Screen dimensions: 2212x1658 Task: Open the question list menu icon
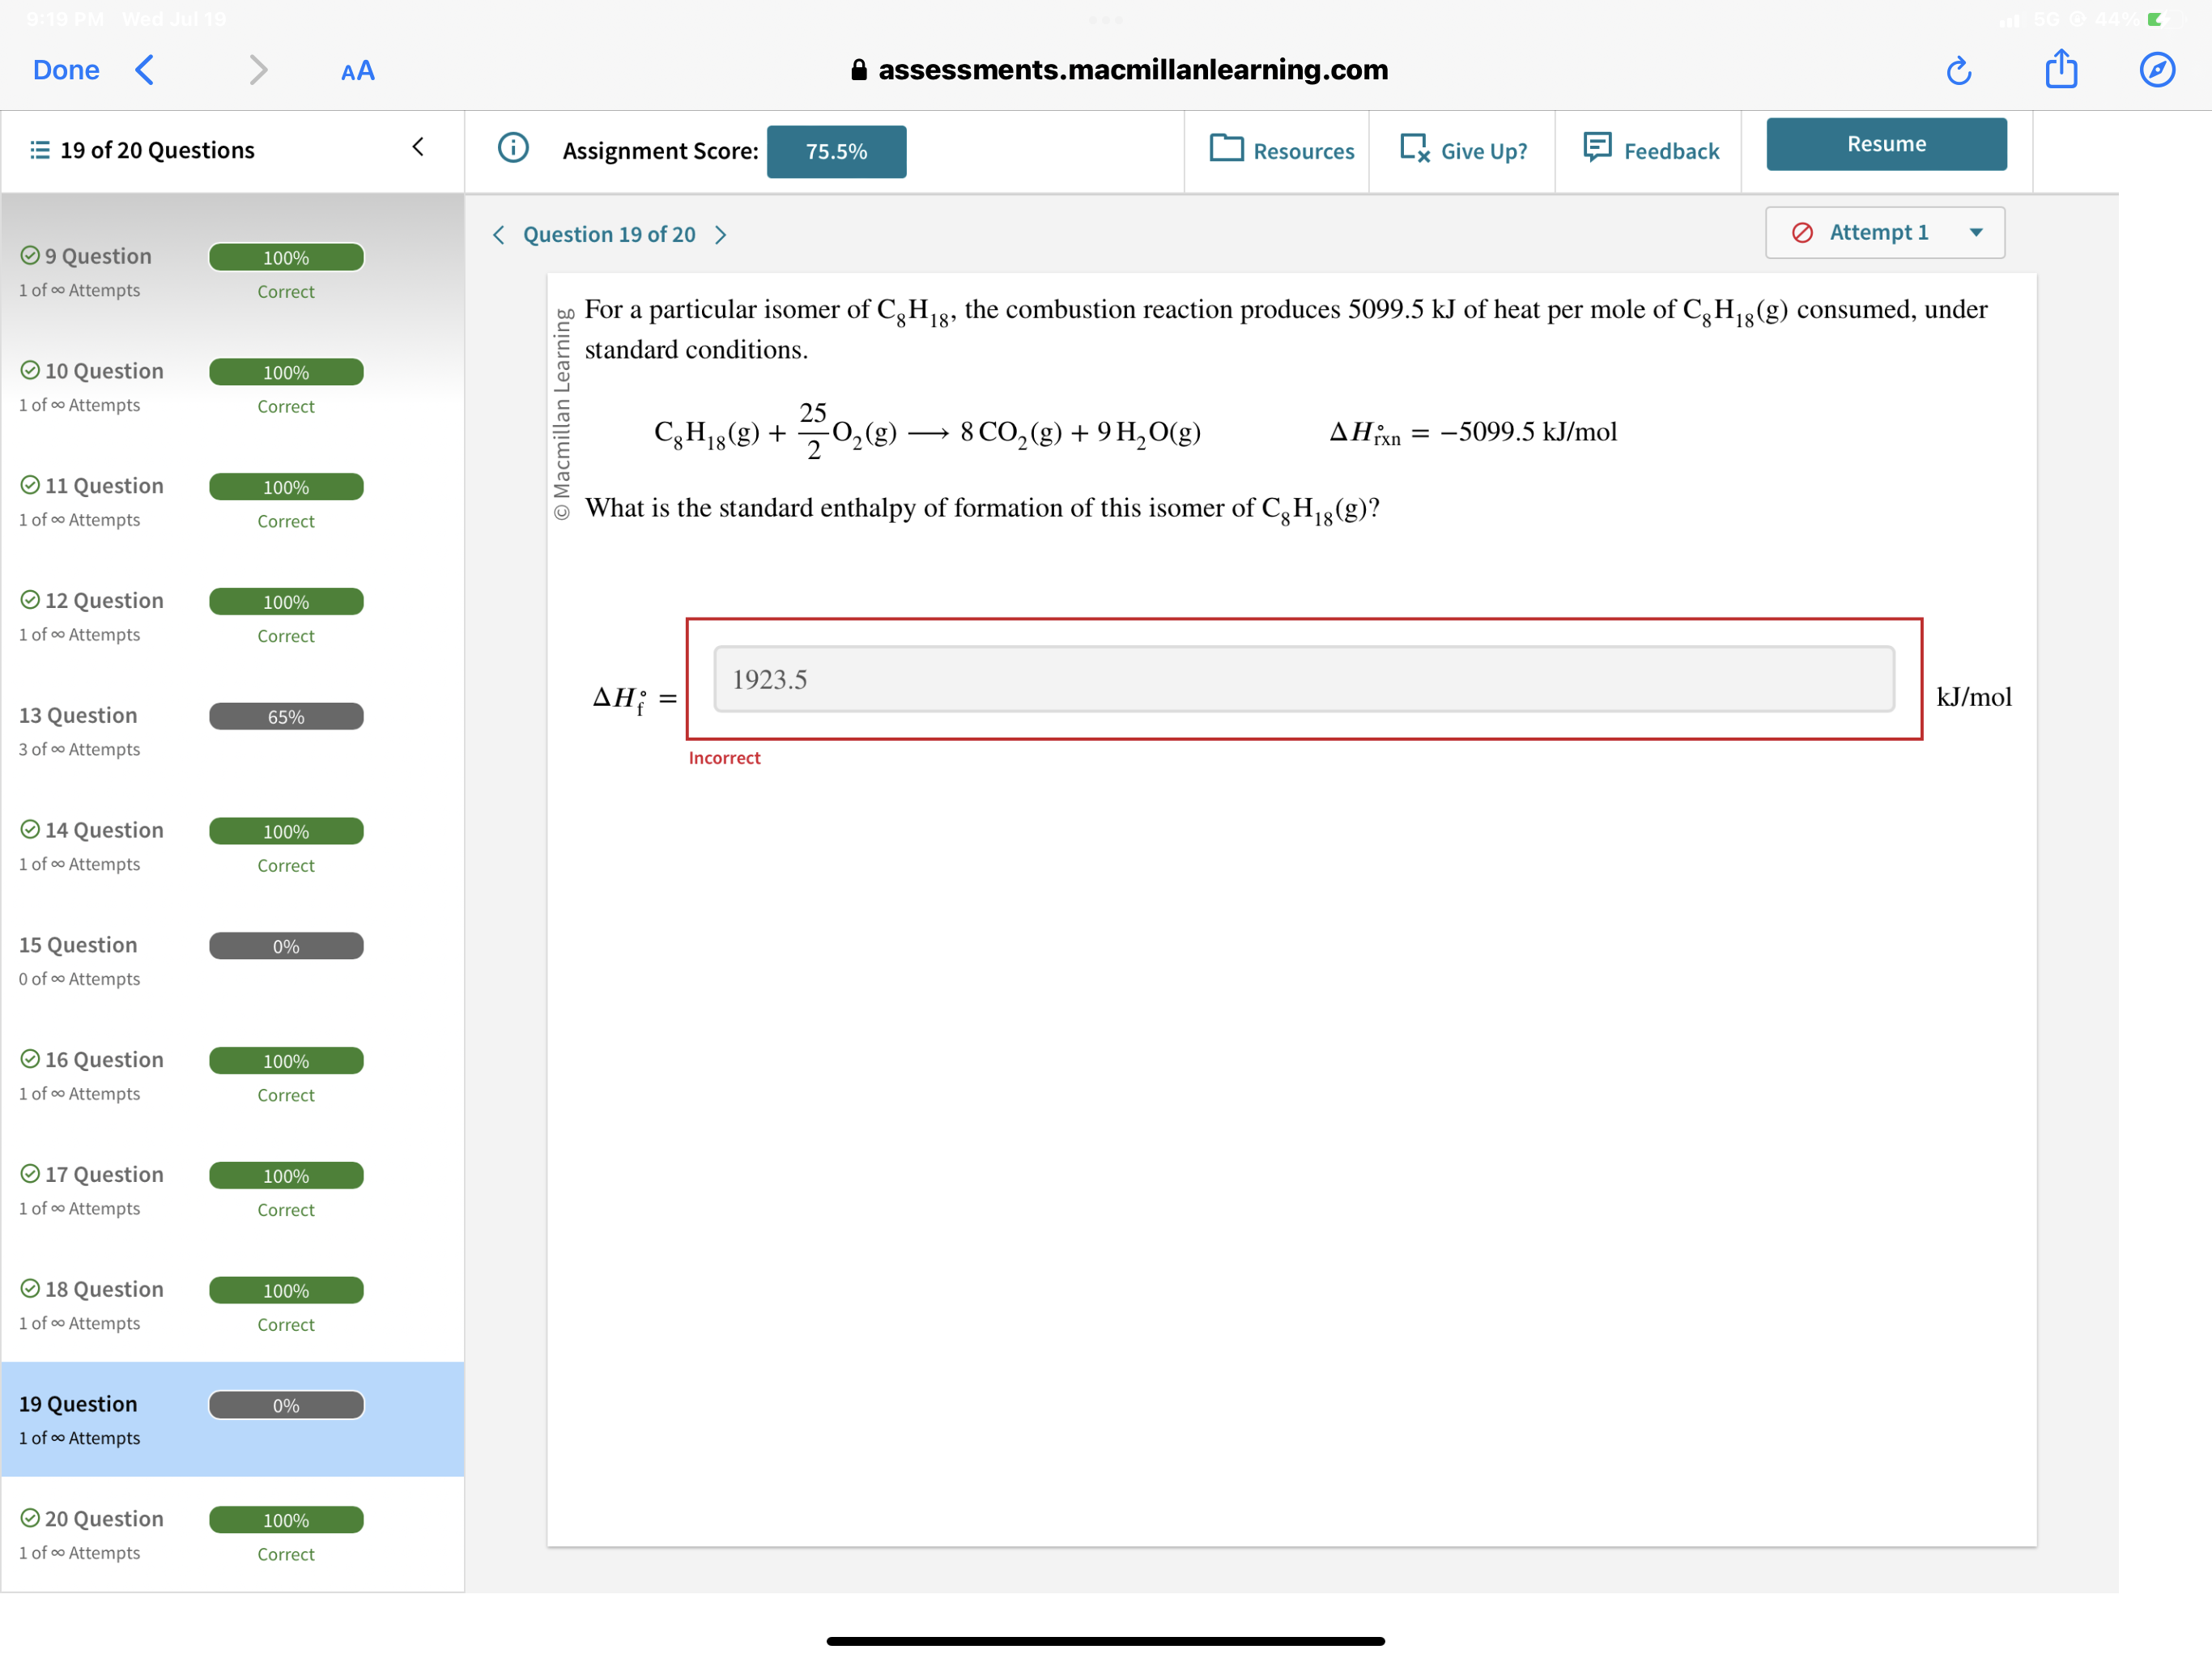point(38,150)
